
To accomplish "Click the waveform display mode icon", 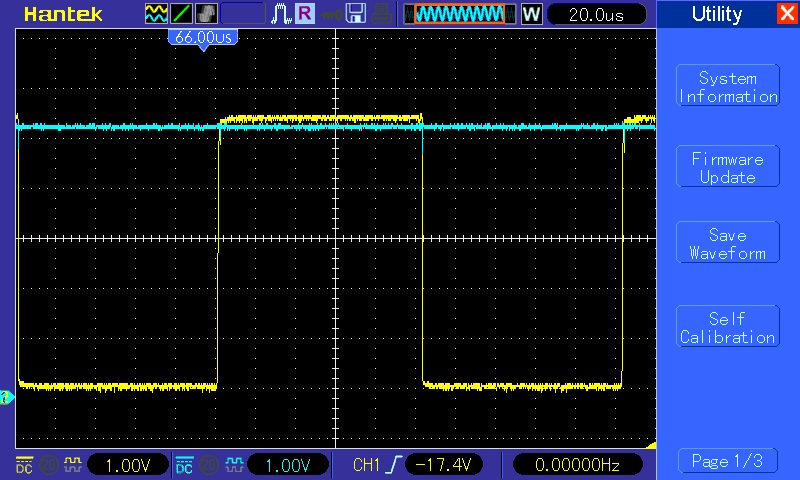I will tap(157, 14).
